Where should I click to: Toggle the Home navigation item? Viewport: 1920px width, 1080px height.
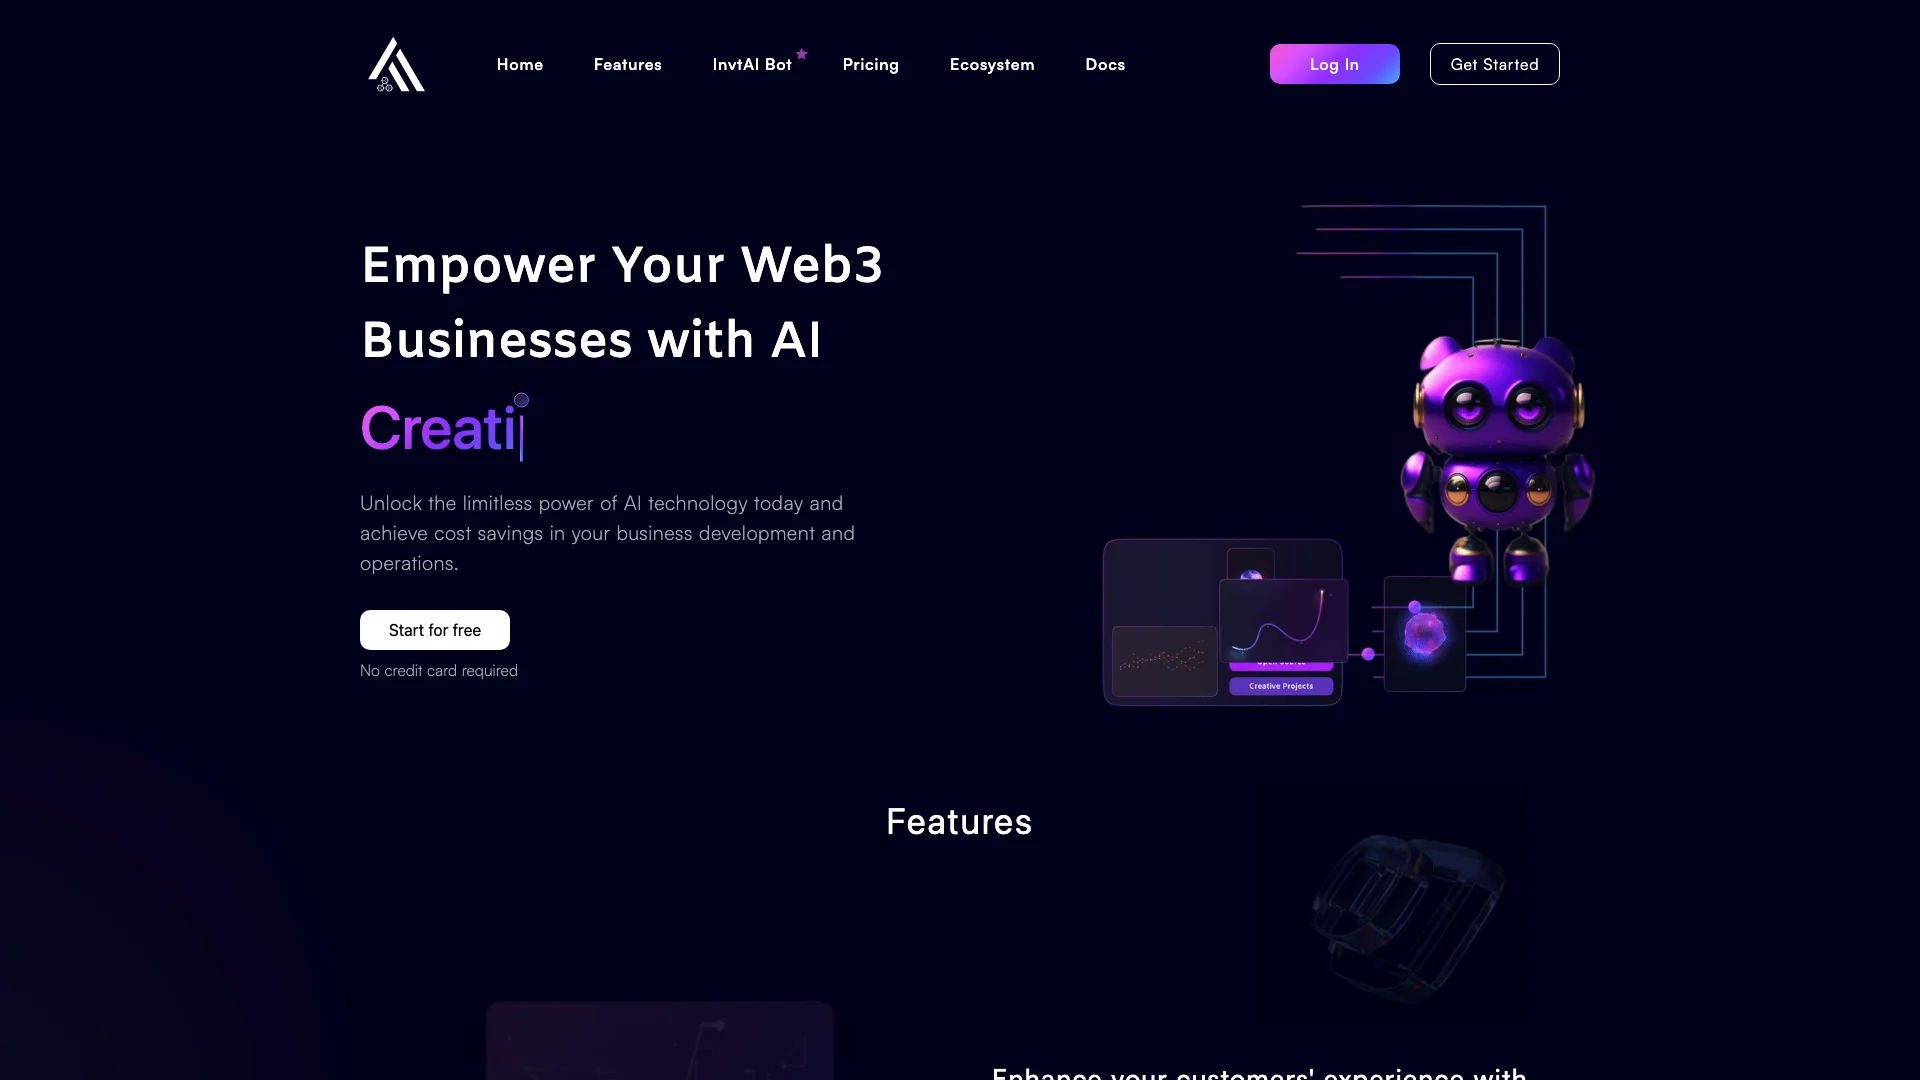520,63
